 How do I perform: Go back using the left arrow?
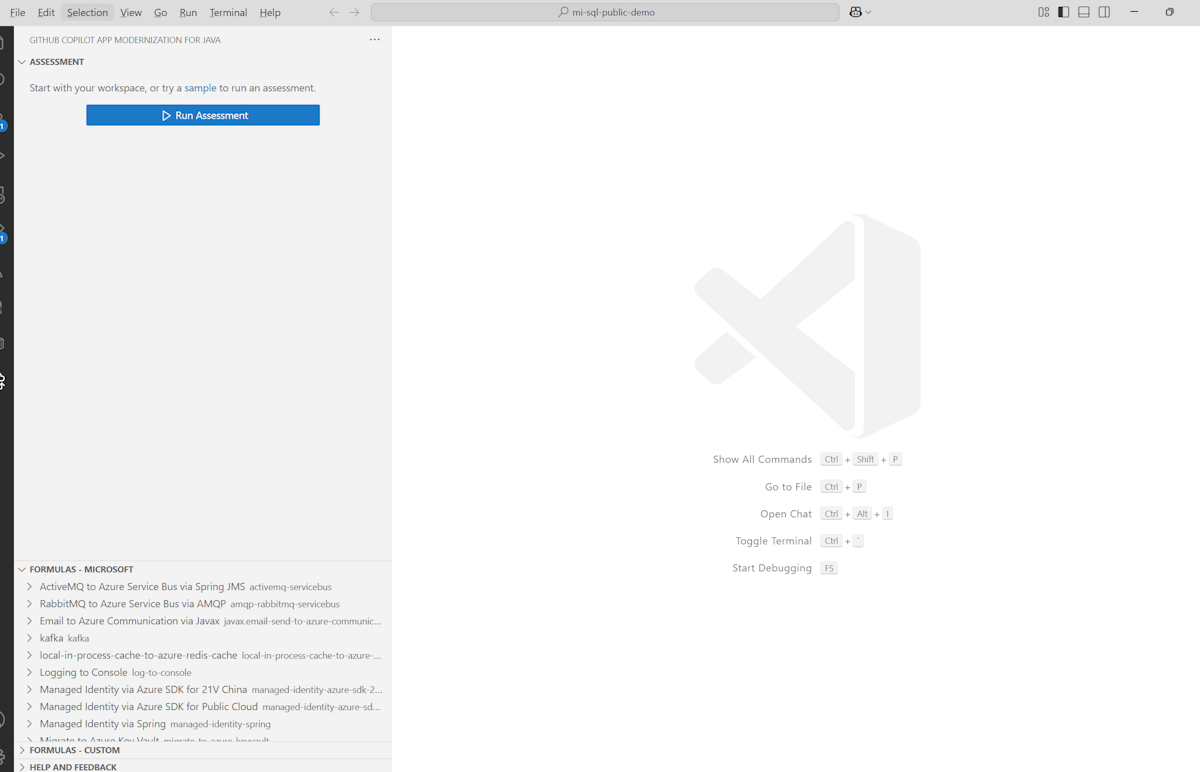tap(334, 12)
